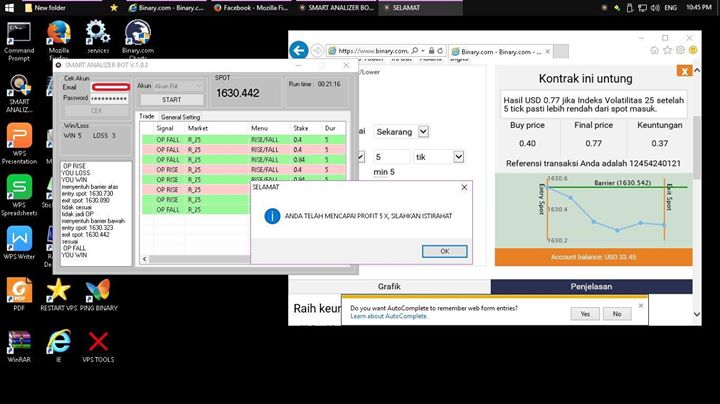
Task: Launch the PING BINARY shortcut
Action: coord(98,295)
